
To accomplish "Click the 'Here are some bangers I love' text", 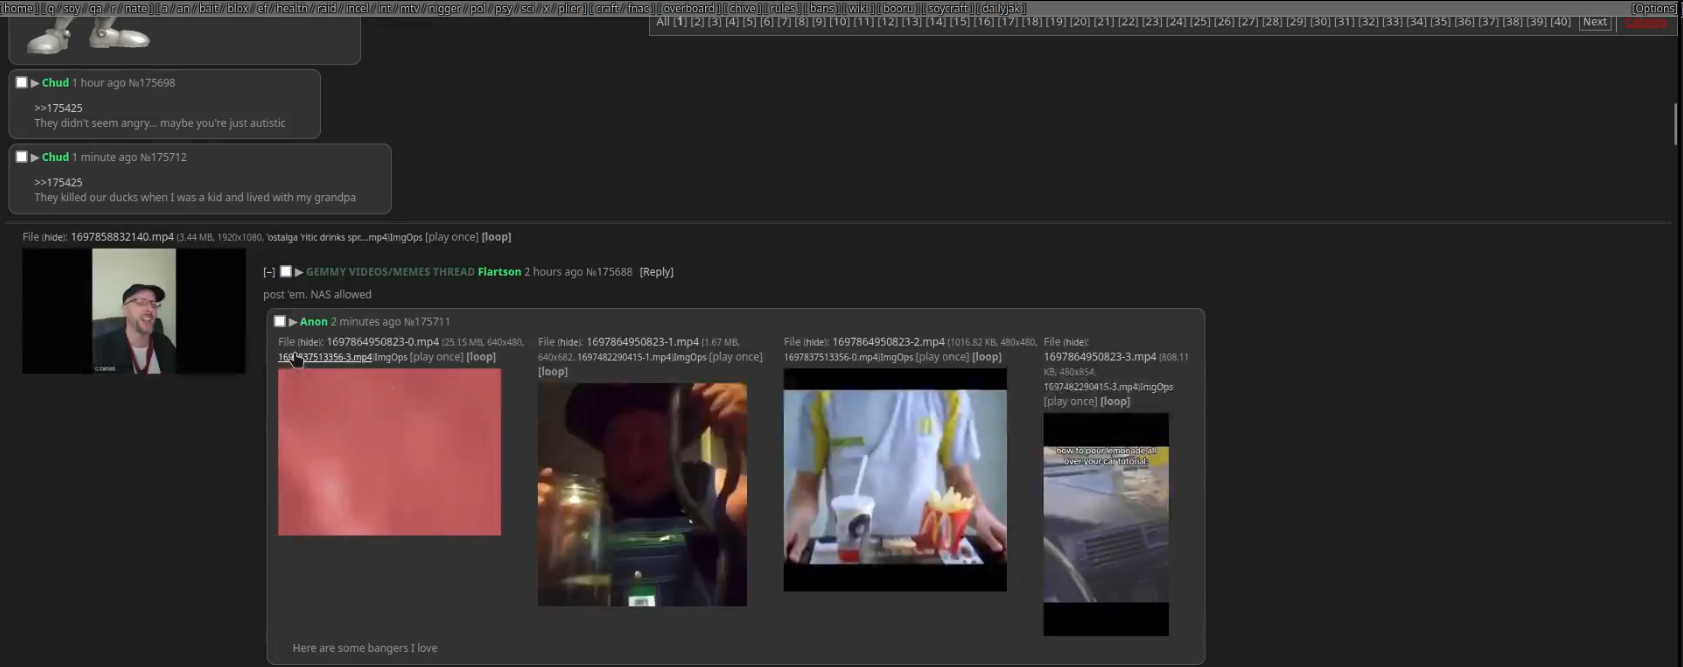I will tap(365, 648).
